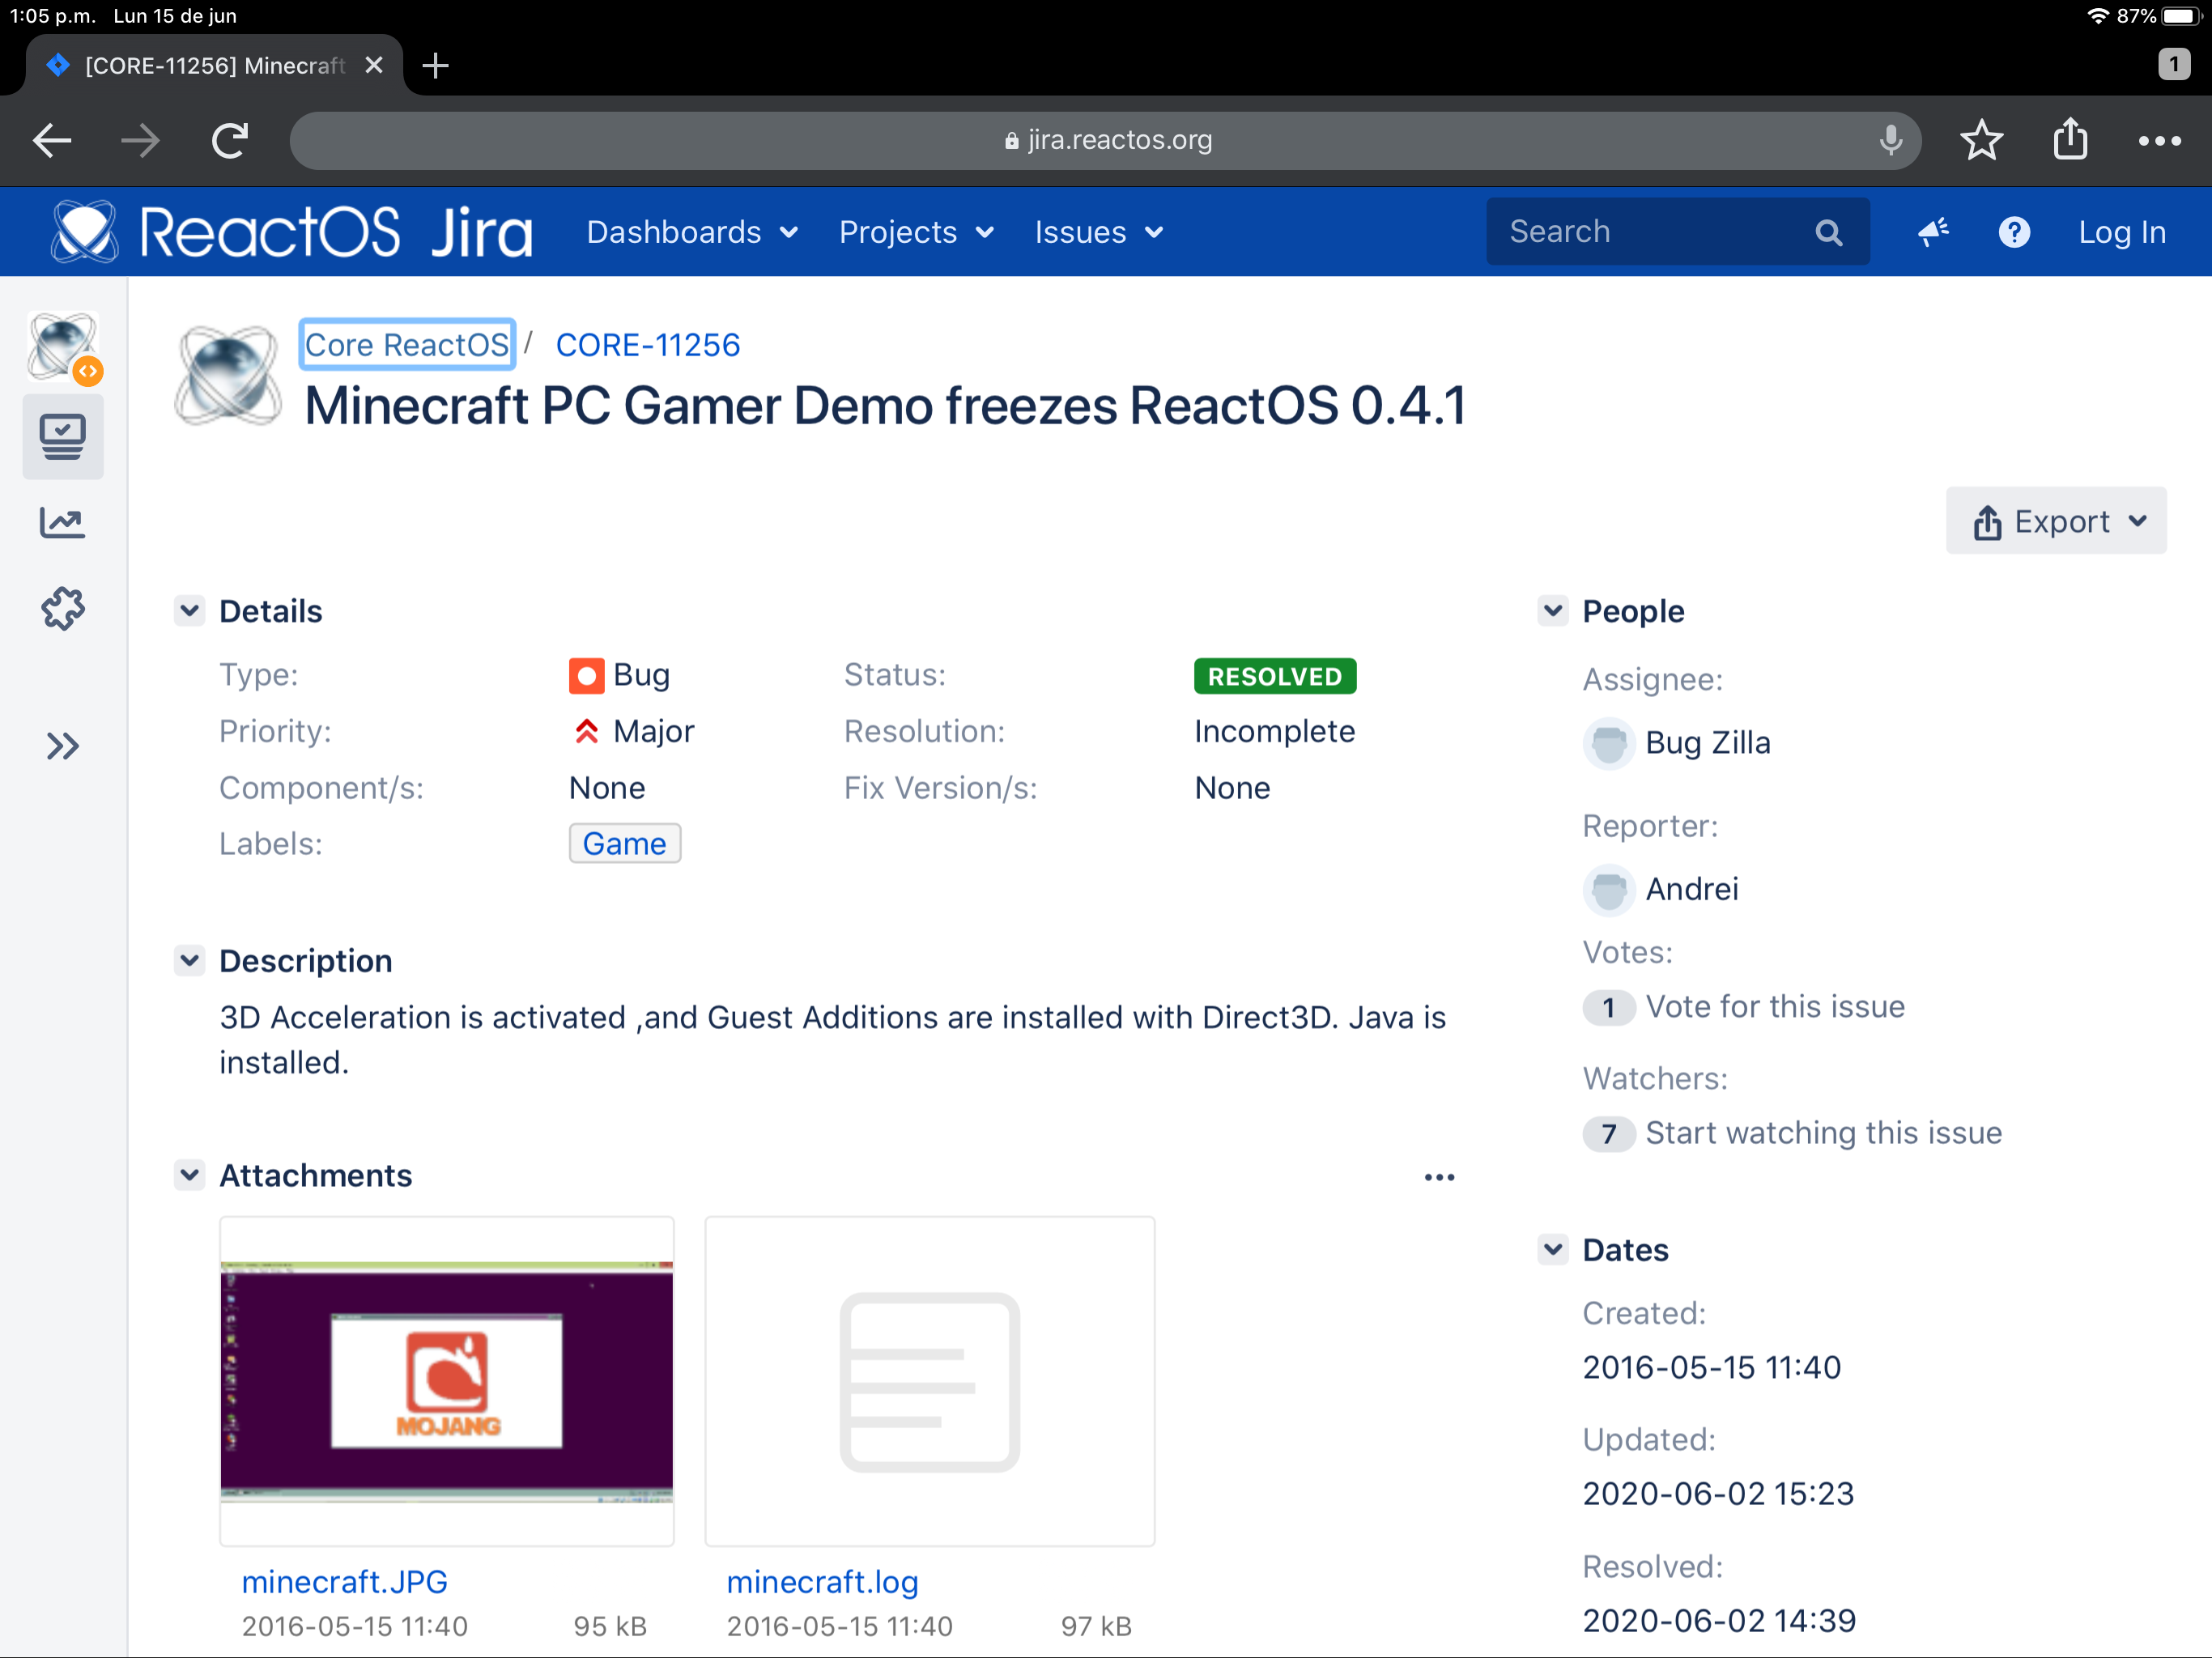Tap the browser share icon
The height and width of the screenshot is (1658, 2212).
tap(2070, 140)
